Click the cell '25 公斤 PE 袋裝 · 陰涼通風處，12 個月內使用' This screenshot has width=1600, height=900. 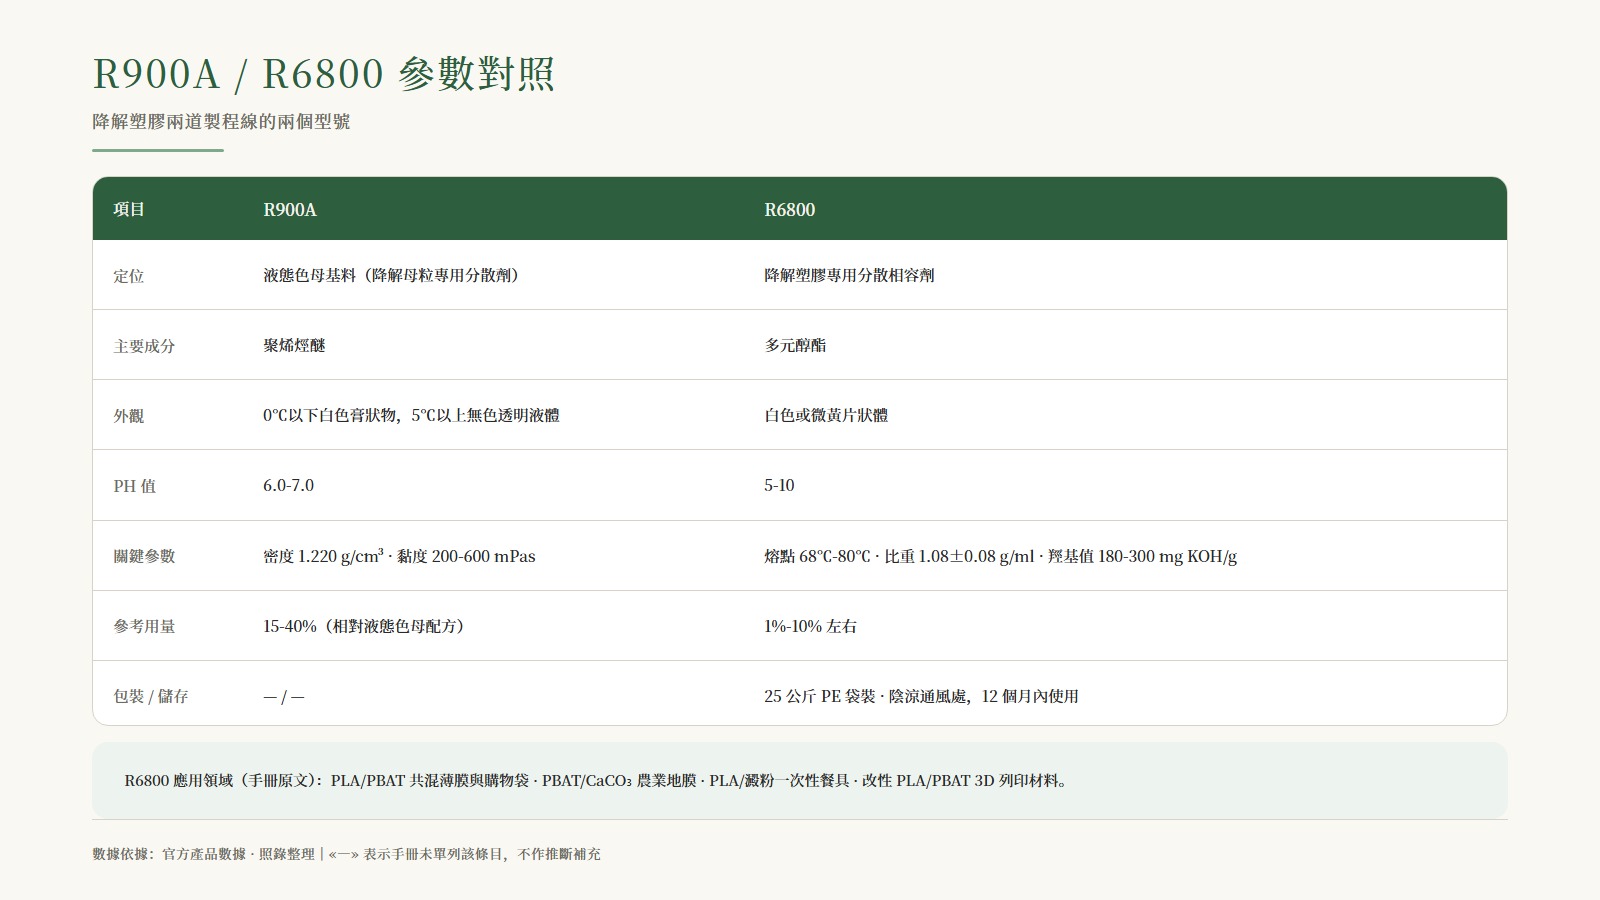[921, 696]
